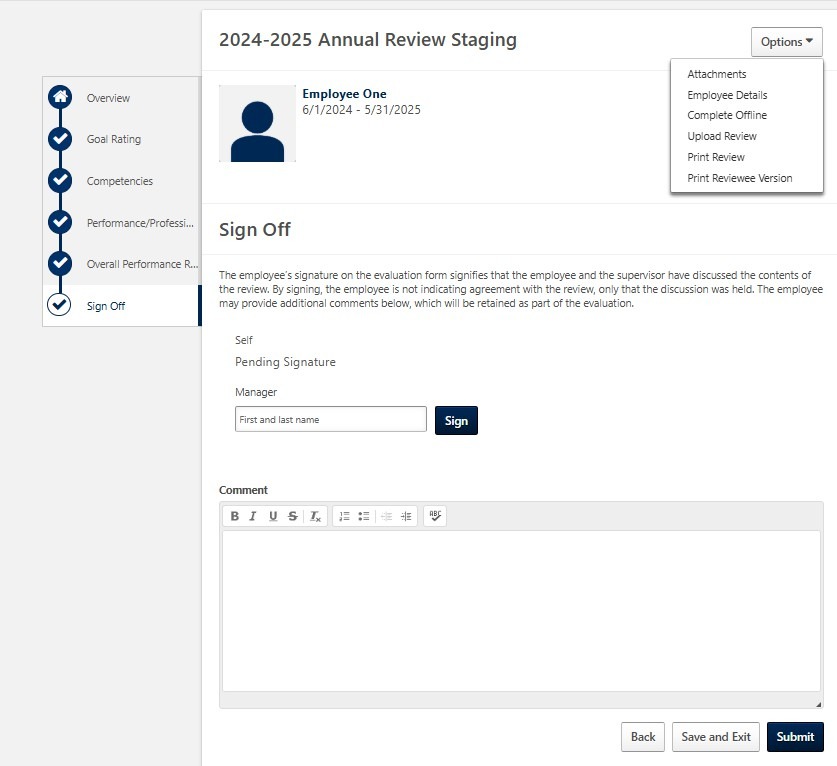Click the Sign button
The image size is (837, 766).
click(456, 421)
